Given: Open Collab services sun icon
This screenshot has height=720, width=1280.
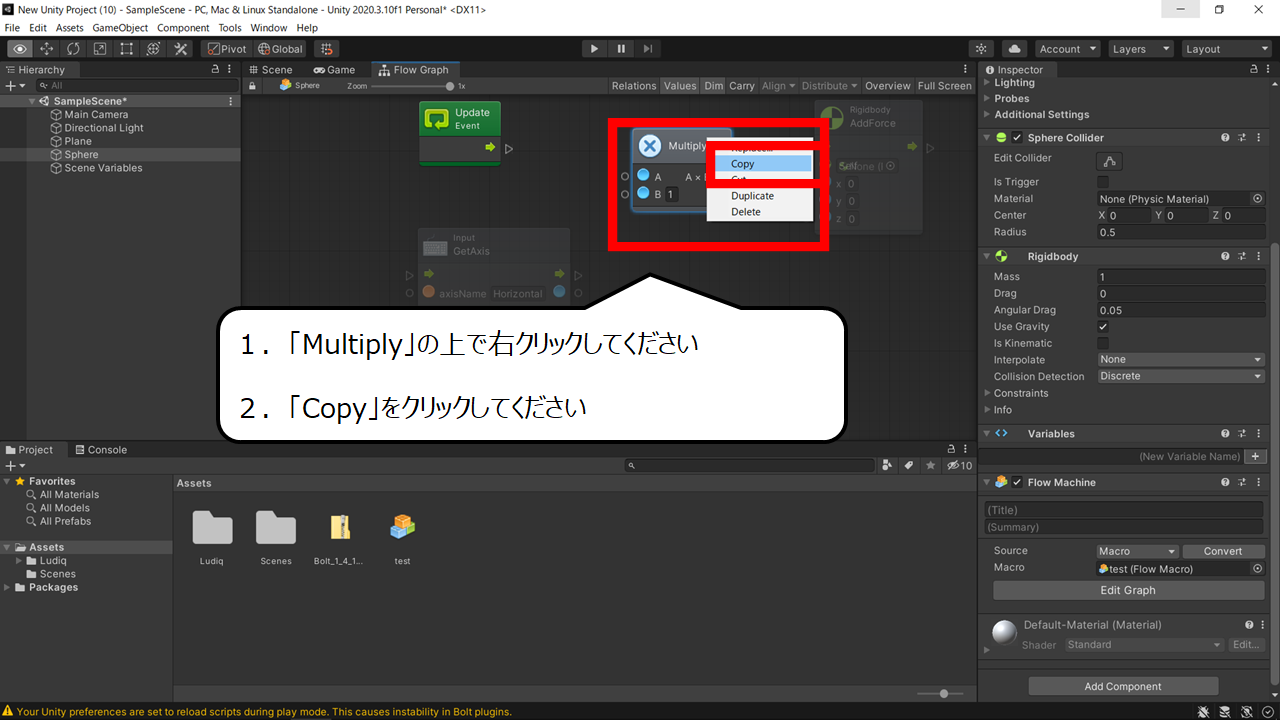Looking at the screenshot, I should click(x=982, y=49).
